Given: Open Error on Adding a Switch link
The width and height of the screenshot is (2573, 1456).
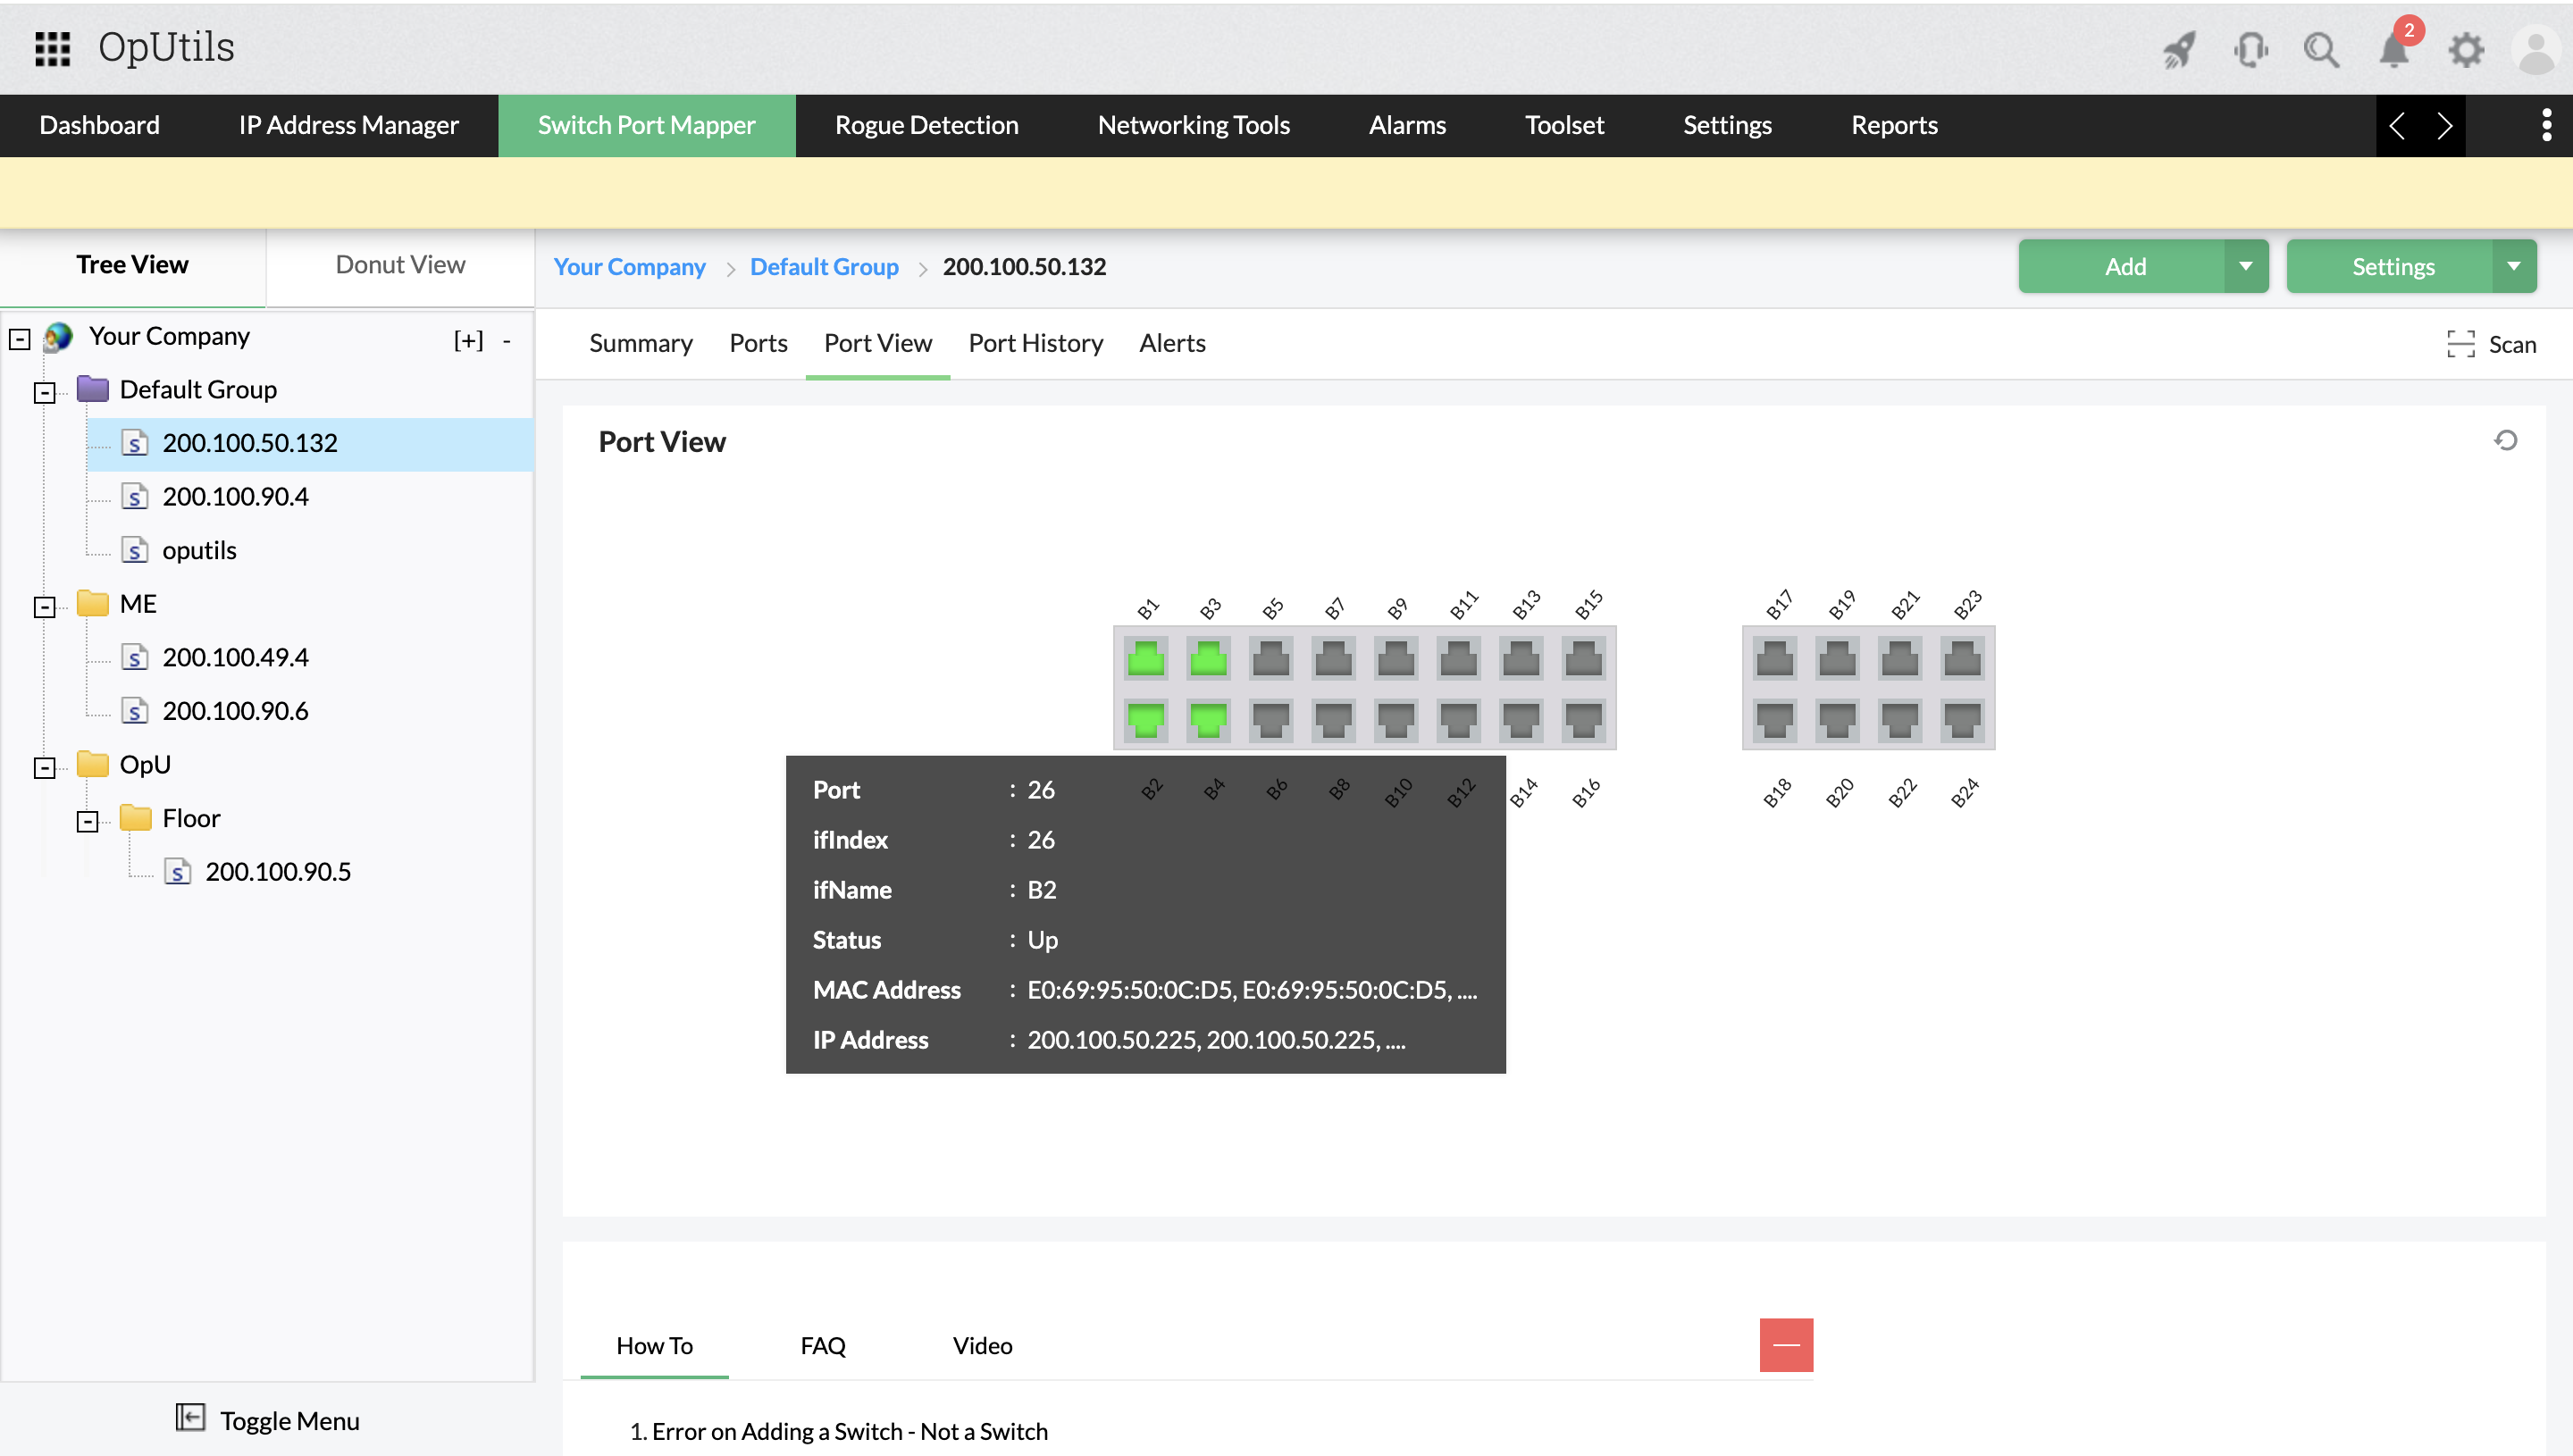Looking at the screenshot, I should pos(849,1431).
